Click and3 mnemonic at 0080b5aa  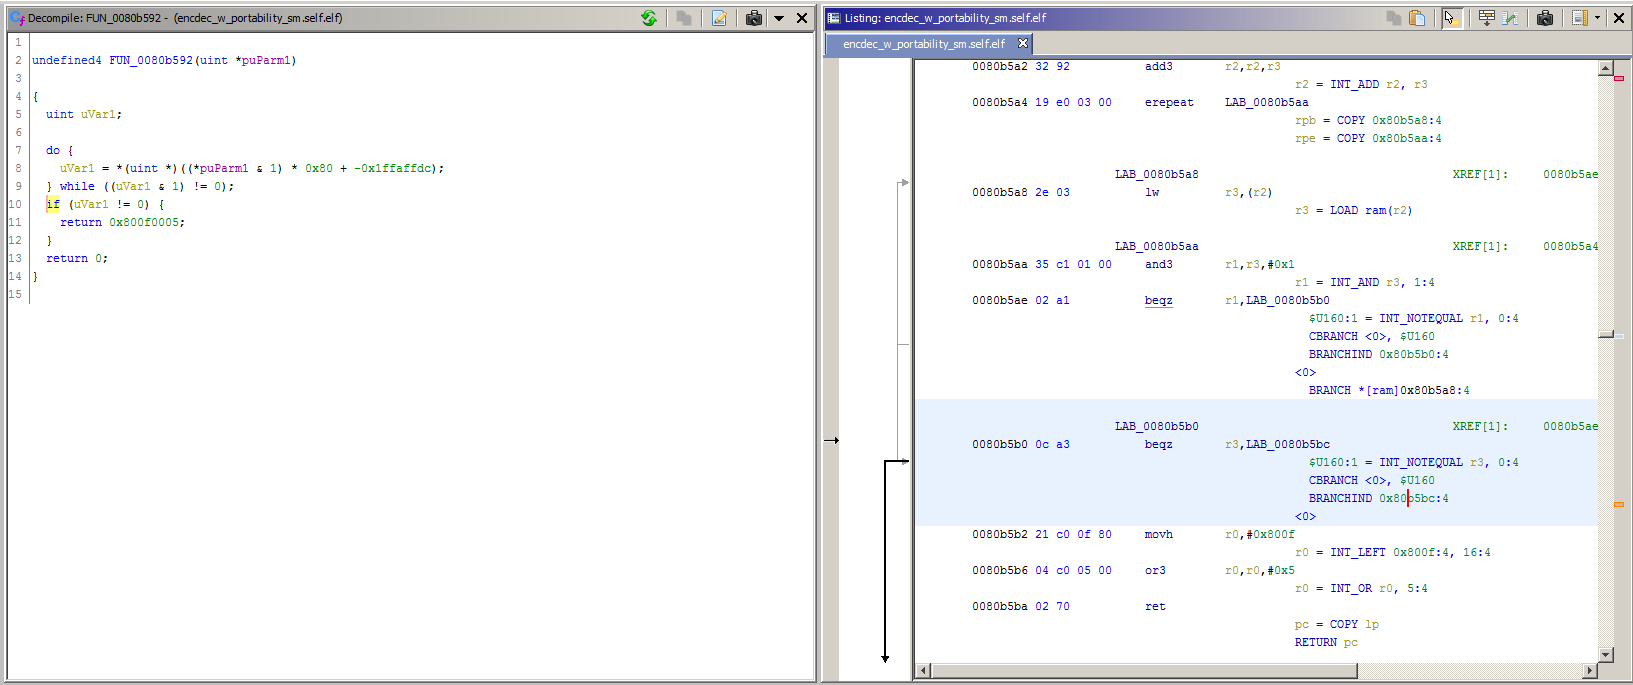[x=1159, y=264]
